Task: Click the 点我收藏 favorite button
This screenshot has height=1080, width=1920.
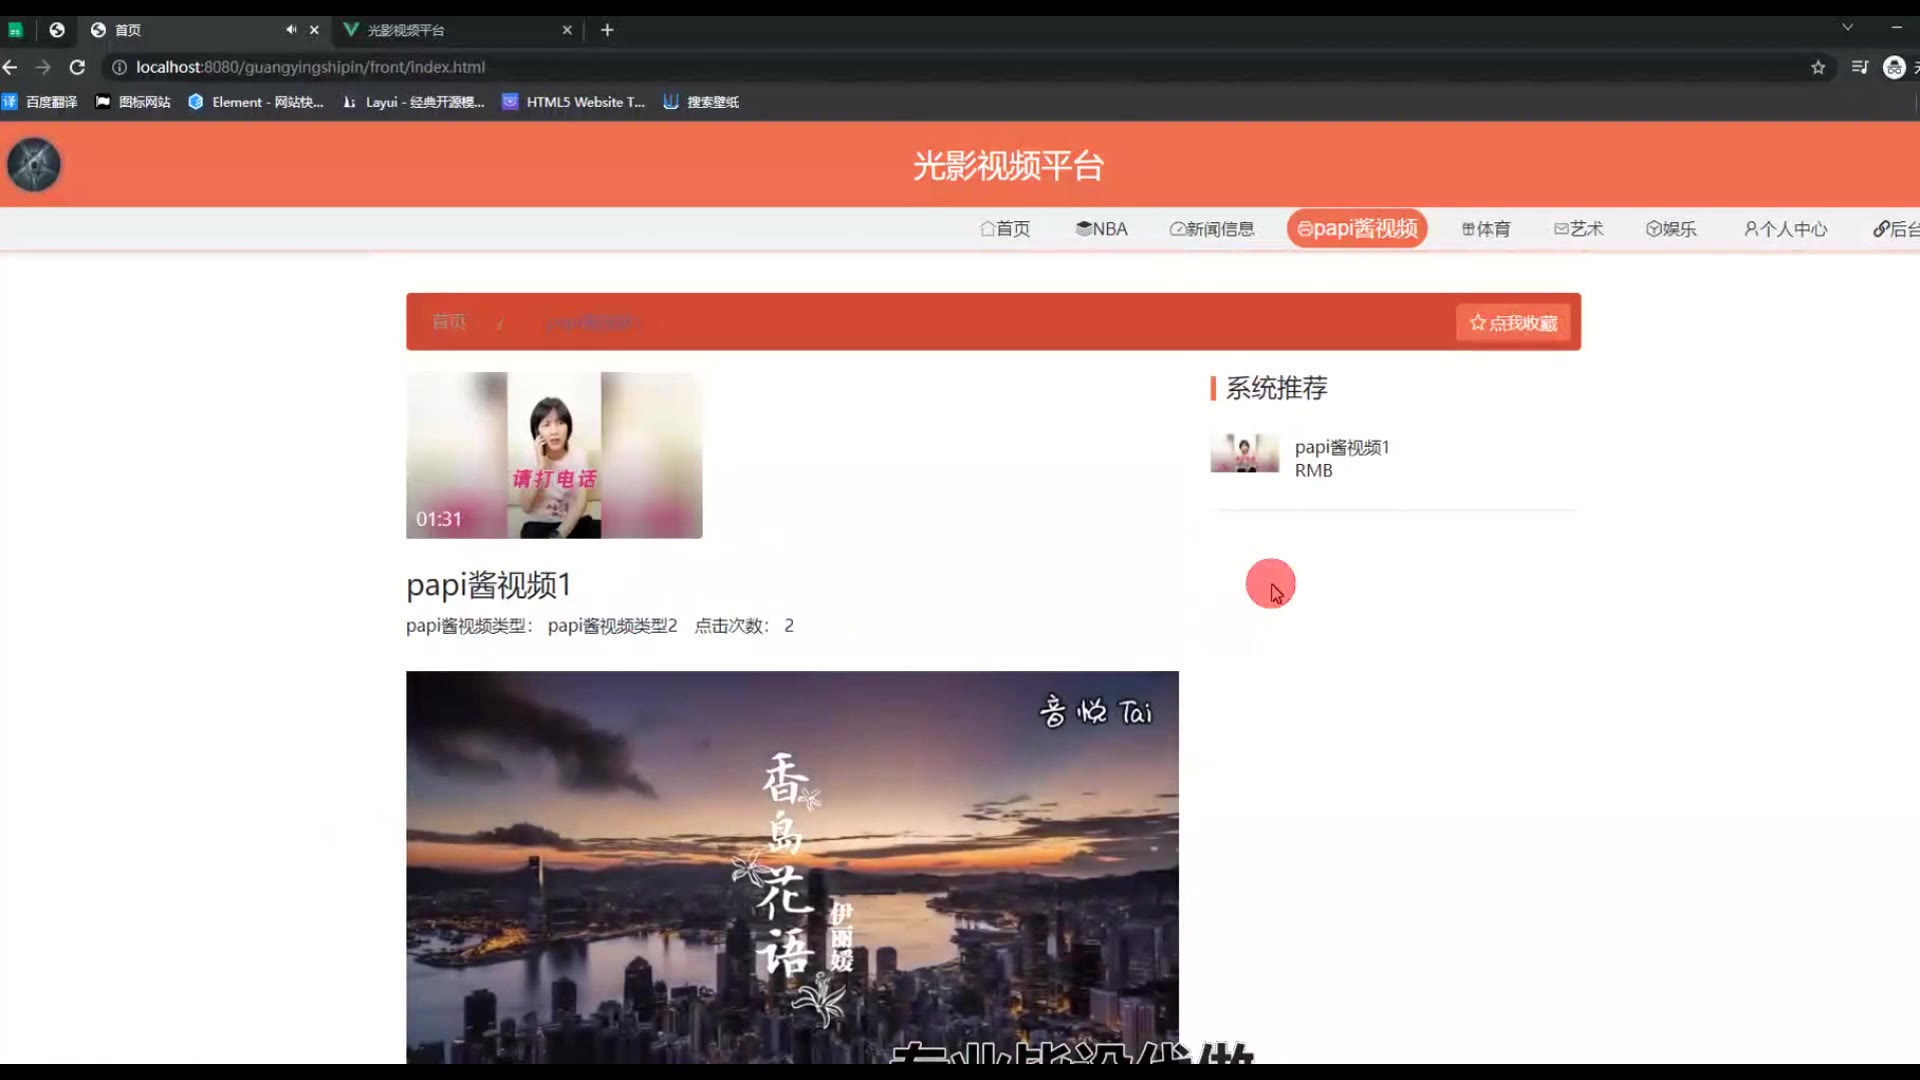Action: pos(1513,323)
